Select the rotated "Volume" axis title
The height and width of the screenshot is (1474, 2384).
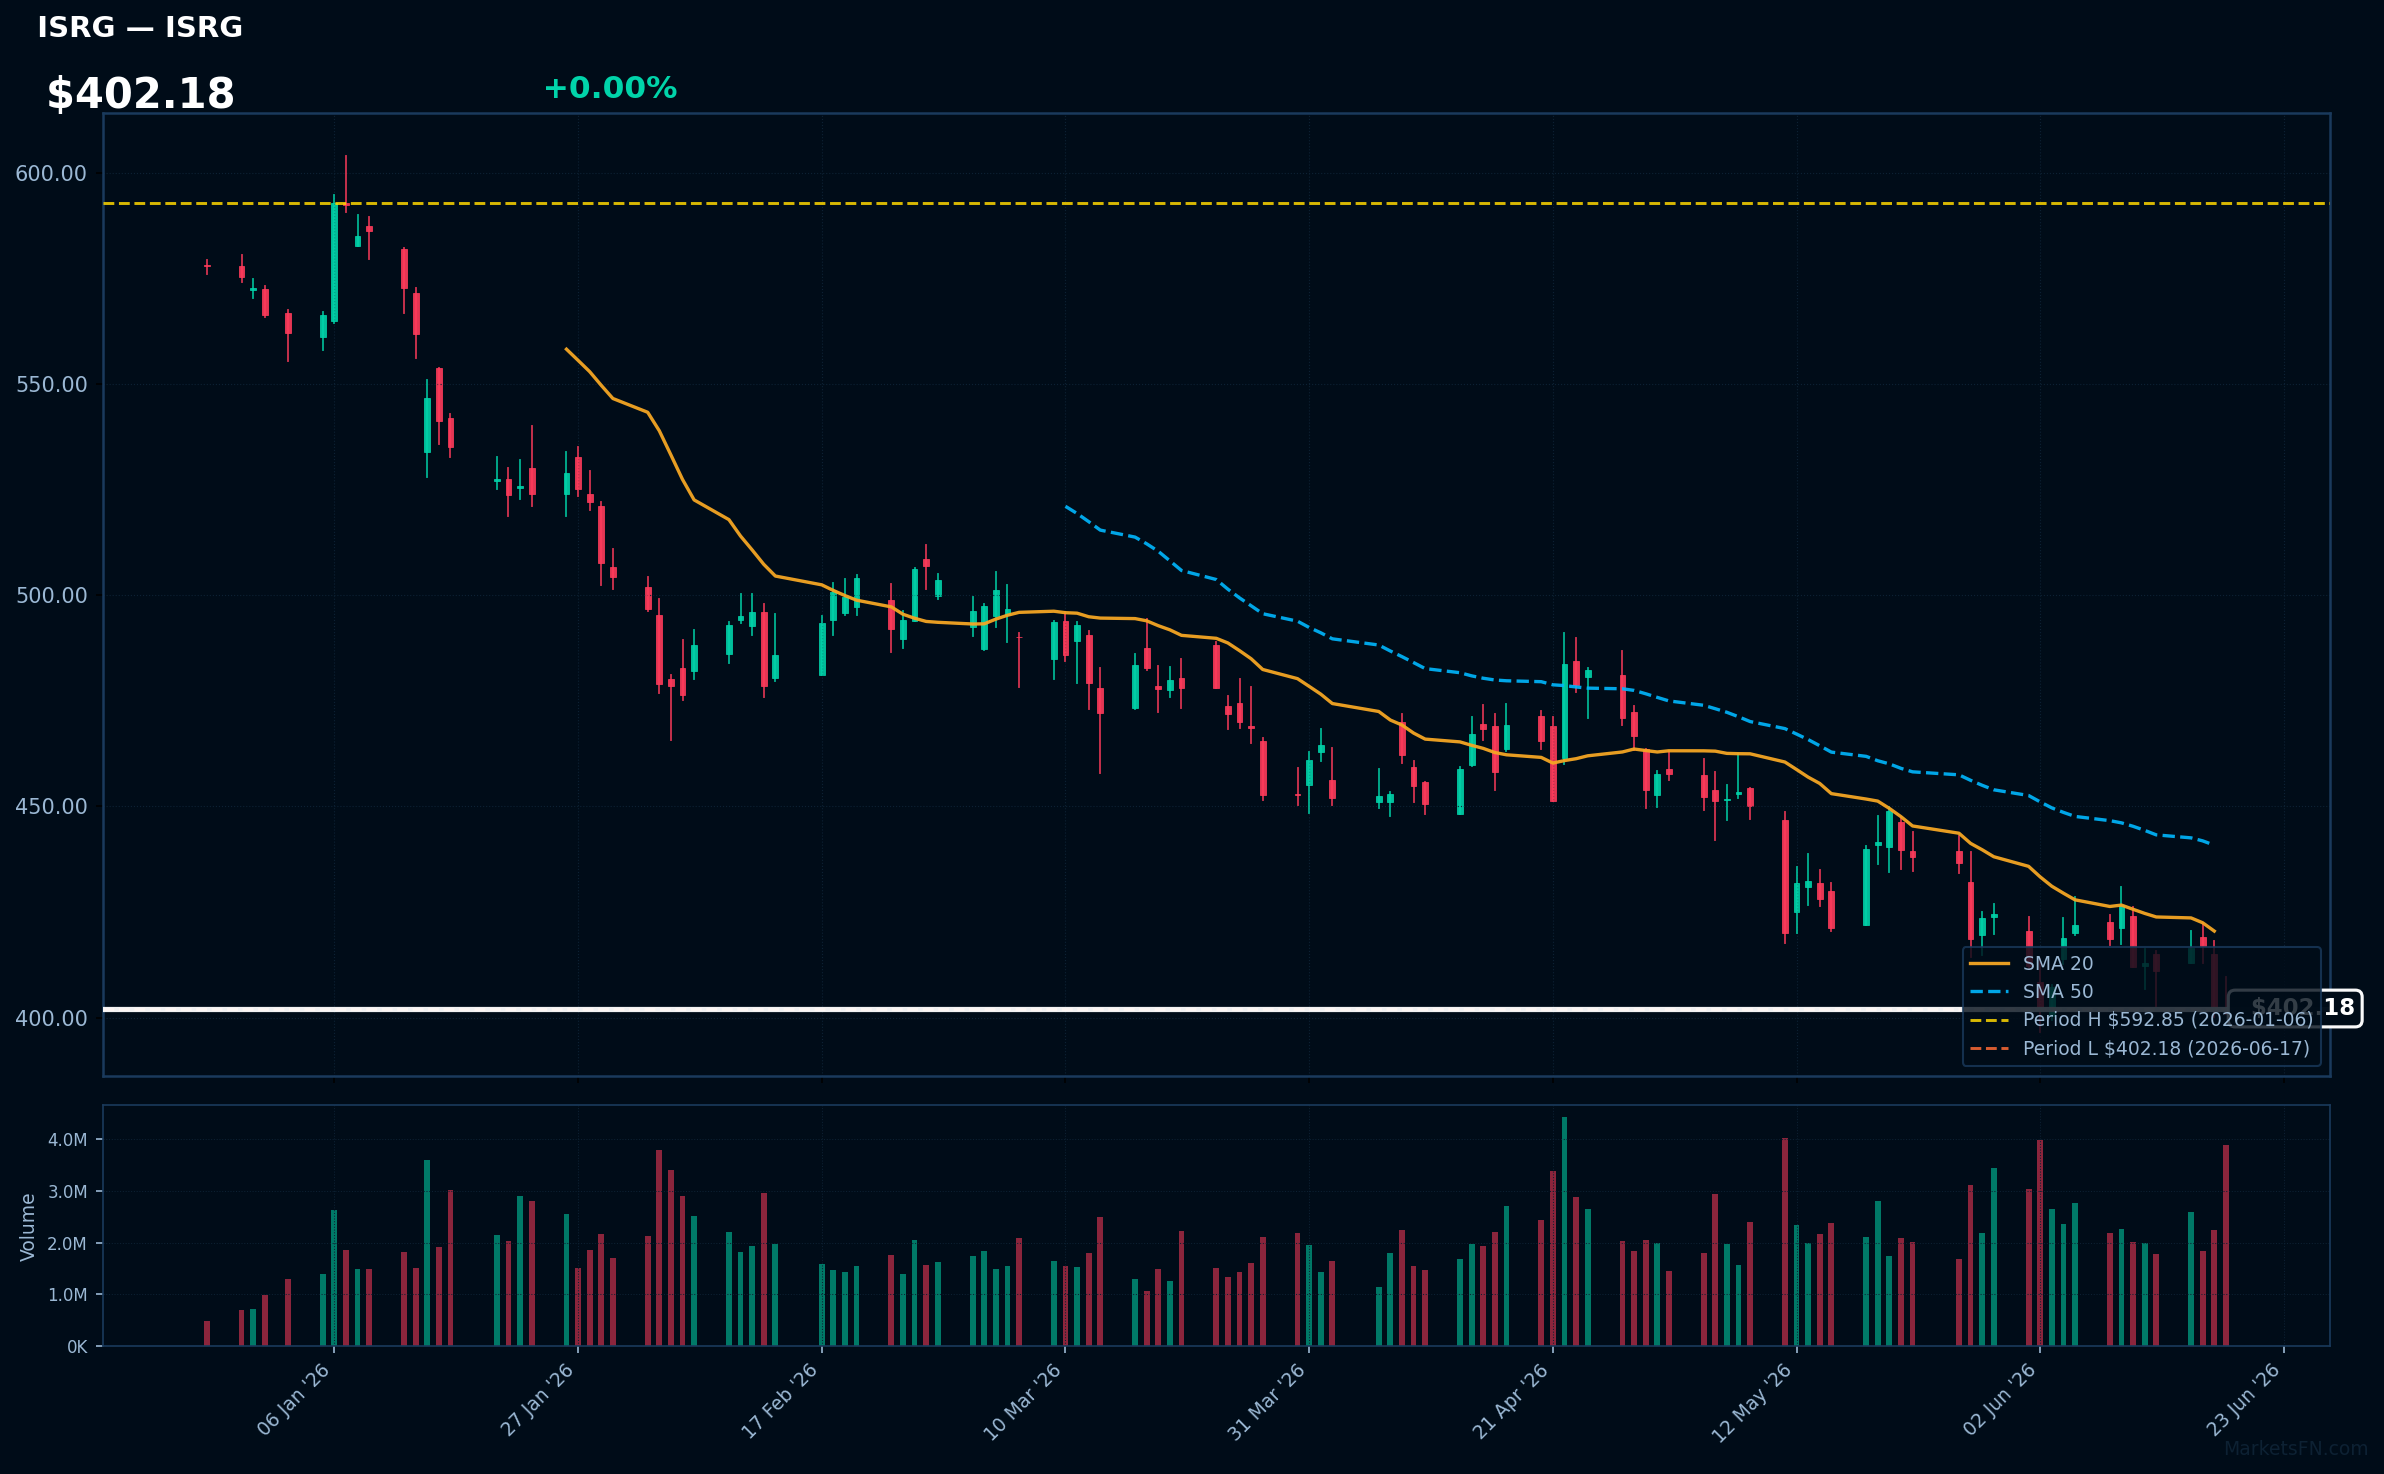[27, 1226]
